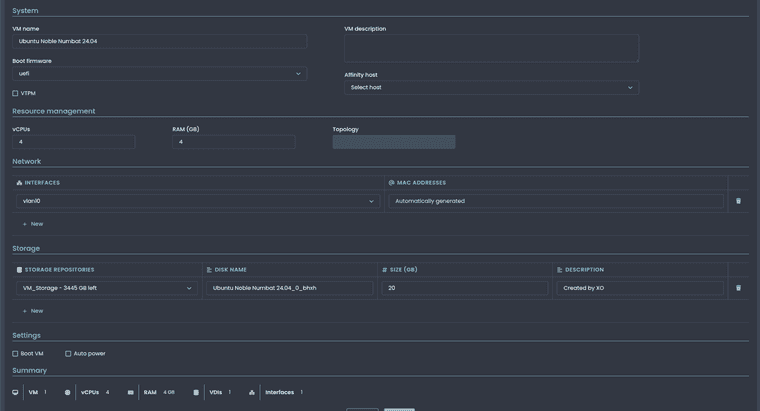Viewport: 760px width, 411px height.
Task: Enable the VTPM checkbox
Action: point(15,93)
